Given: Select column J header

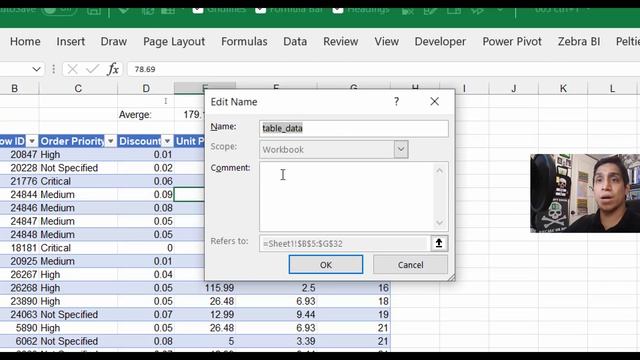Looking at the screenshot, I should click(x=514, y=89).
